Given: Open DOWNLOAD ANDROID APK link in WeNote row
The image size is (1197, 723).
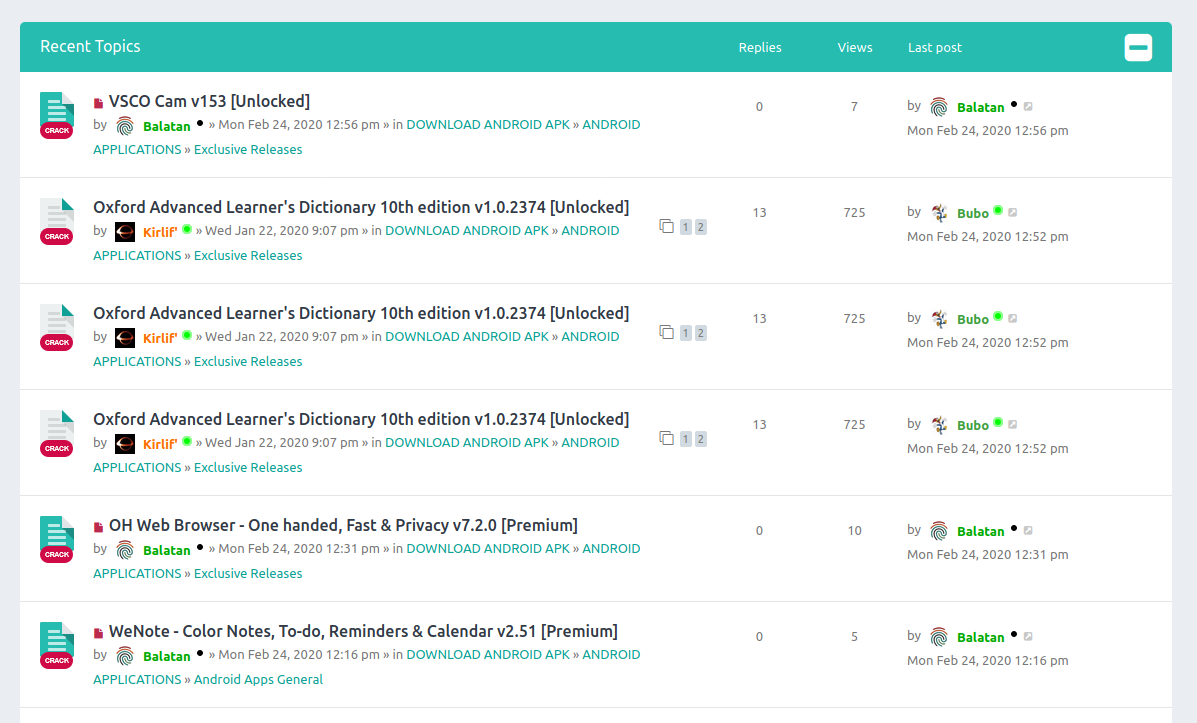Looking at the screenshot, I should click(488, 654).
